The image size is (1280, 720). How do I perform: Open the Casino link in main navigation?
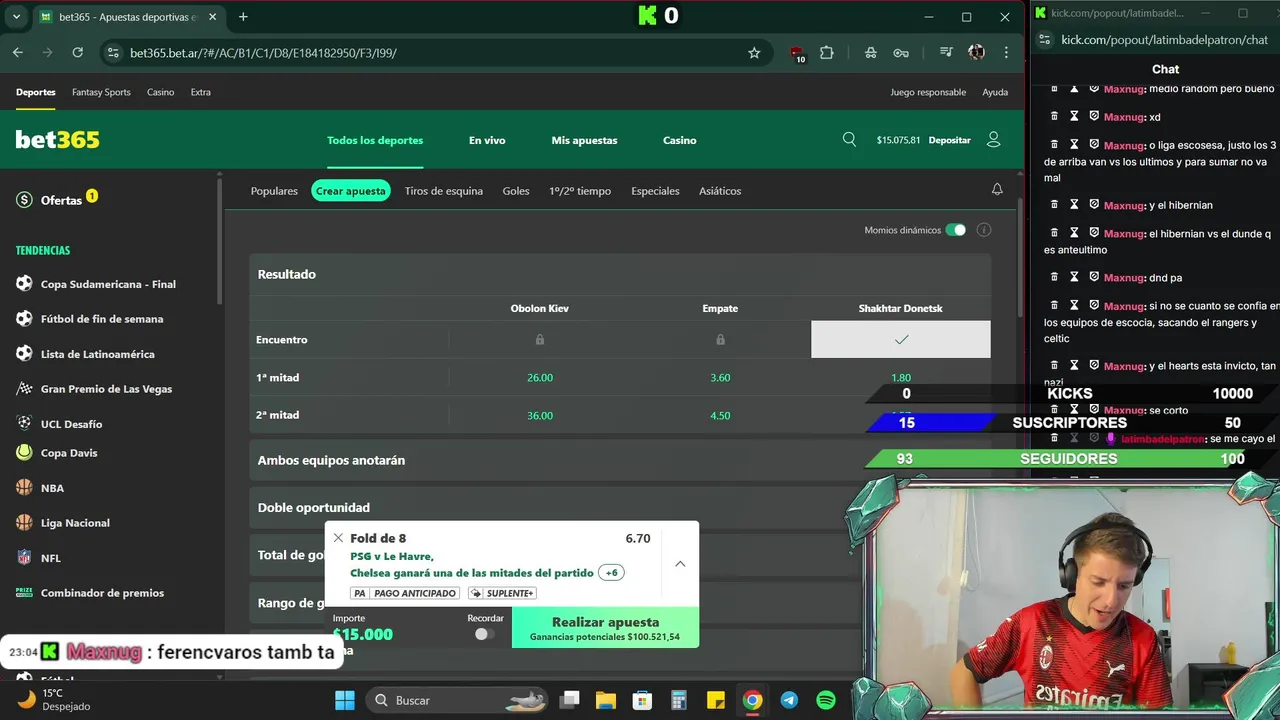[x=680, y=140]
